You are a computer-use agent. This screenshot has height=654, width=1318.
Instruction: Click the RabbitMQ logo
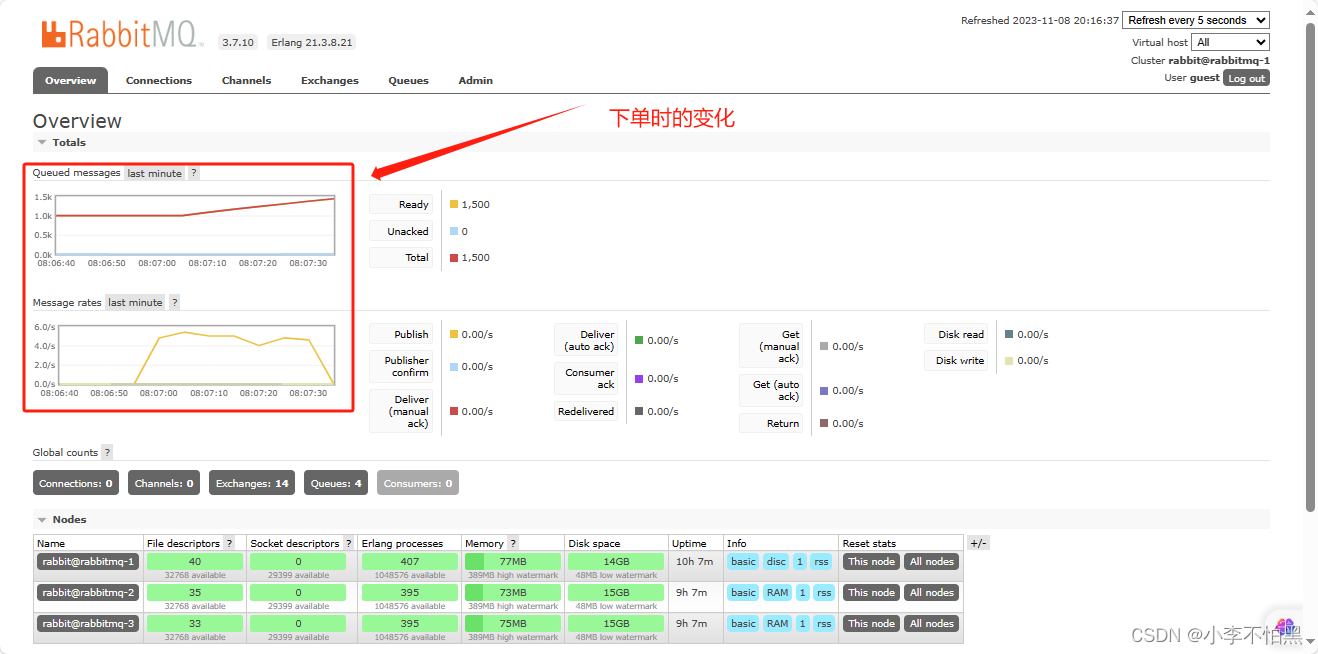click(122, 35)
